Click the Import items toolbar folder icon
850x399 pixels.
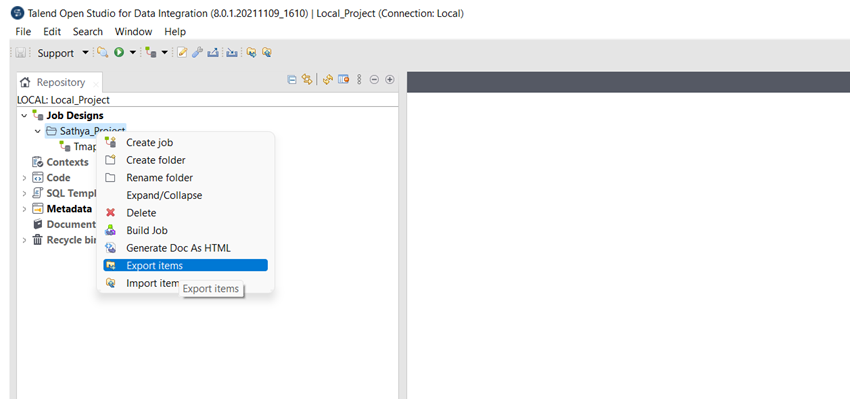(266, 53)
